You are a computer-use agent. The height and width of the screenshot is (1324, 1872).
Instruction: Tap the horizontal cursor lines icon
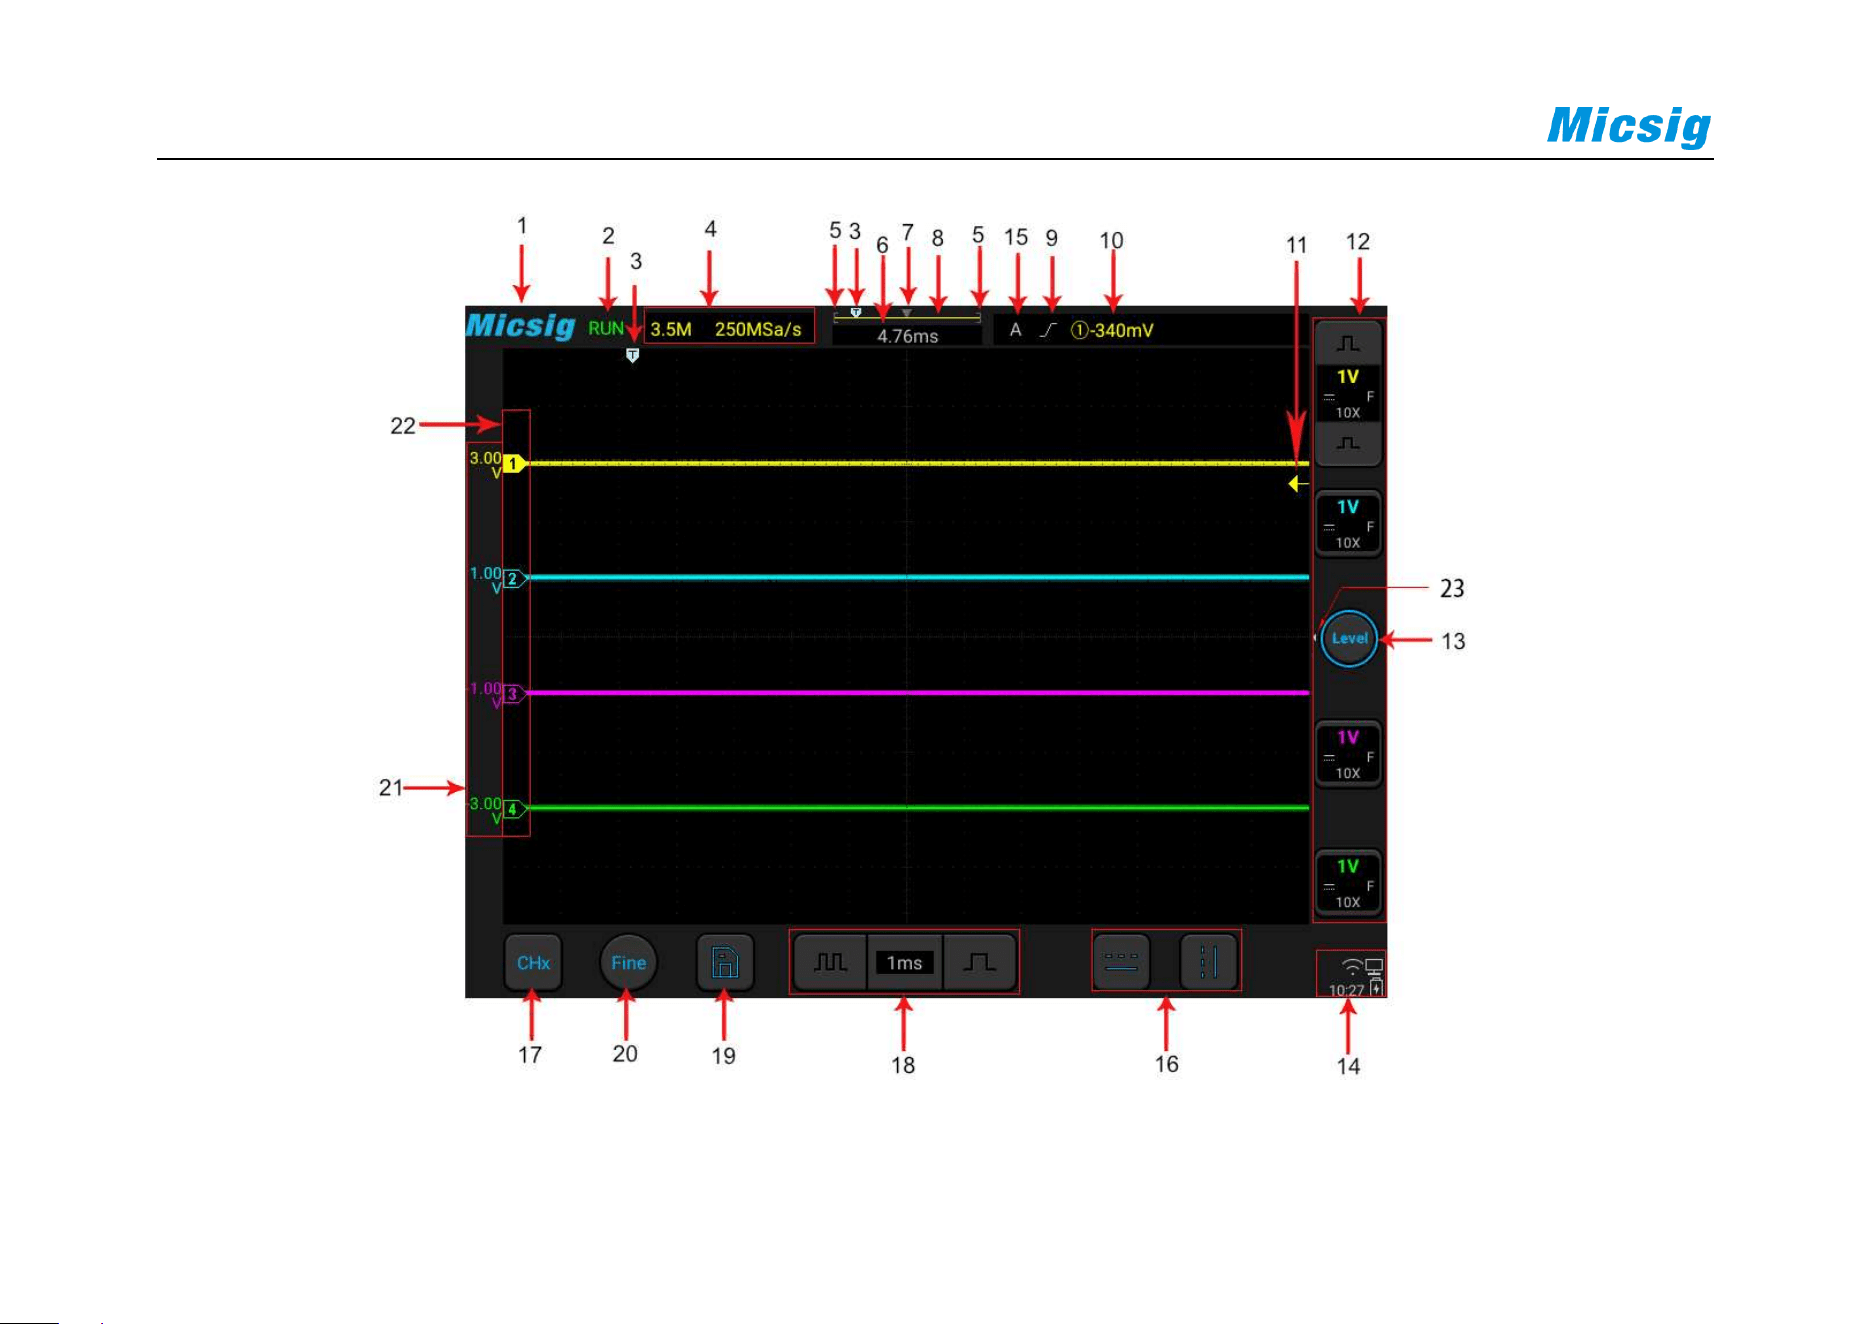point(1121,962)
